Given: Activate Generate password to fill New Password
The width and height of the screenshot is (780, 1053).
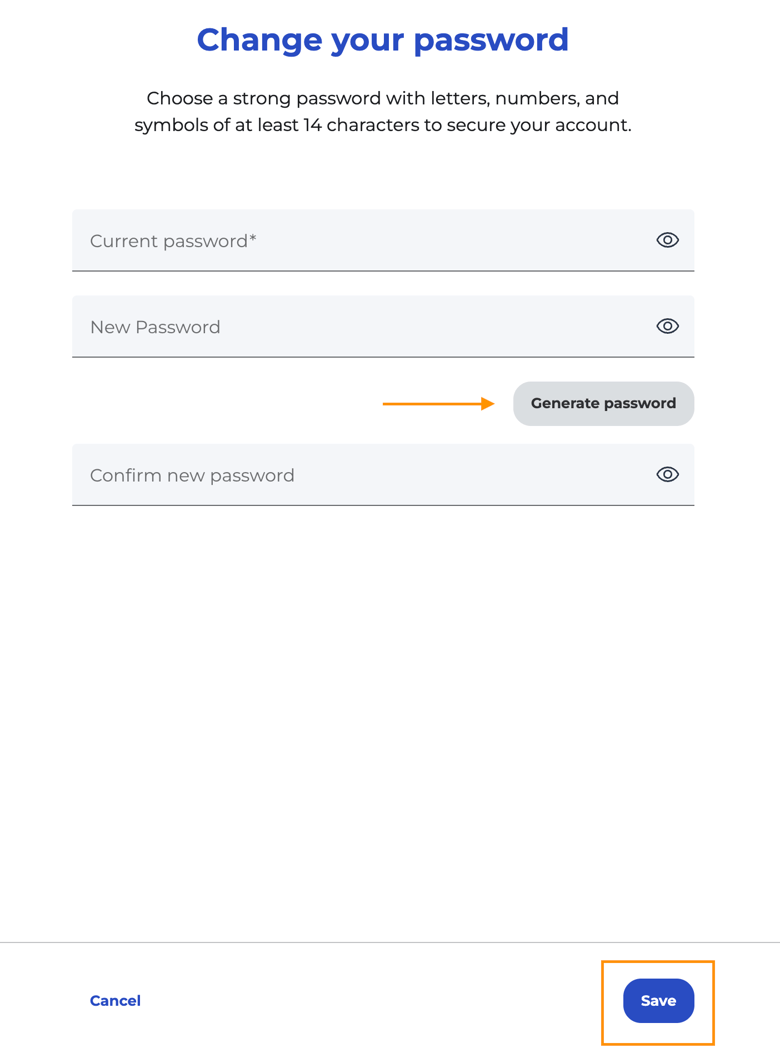Looking at the screenshot, I should coord(603,403).
